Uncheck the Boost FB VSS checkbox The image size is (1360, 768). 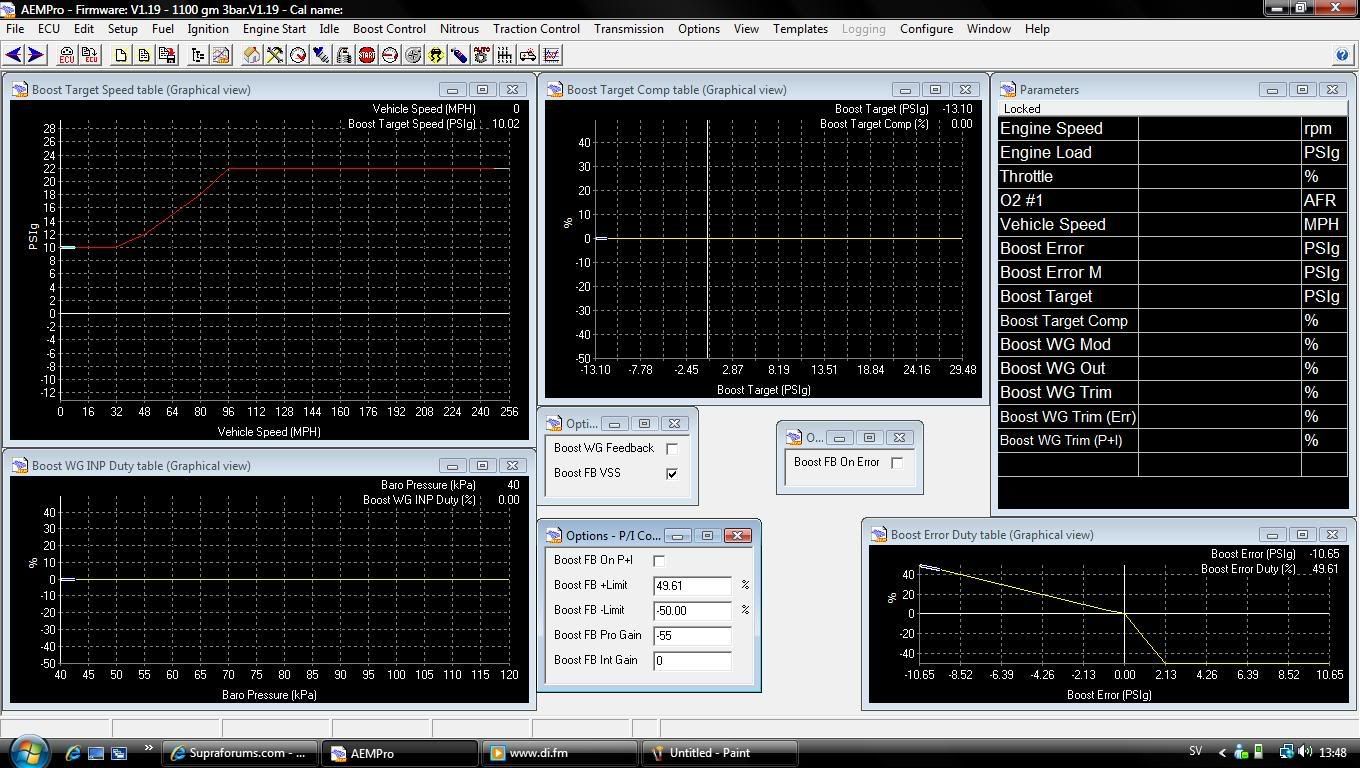(672, 474)
